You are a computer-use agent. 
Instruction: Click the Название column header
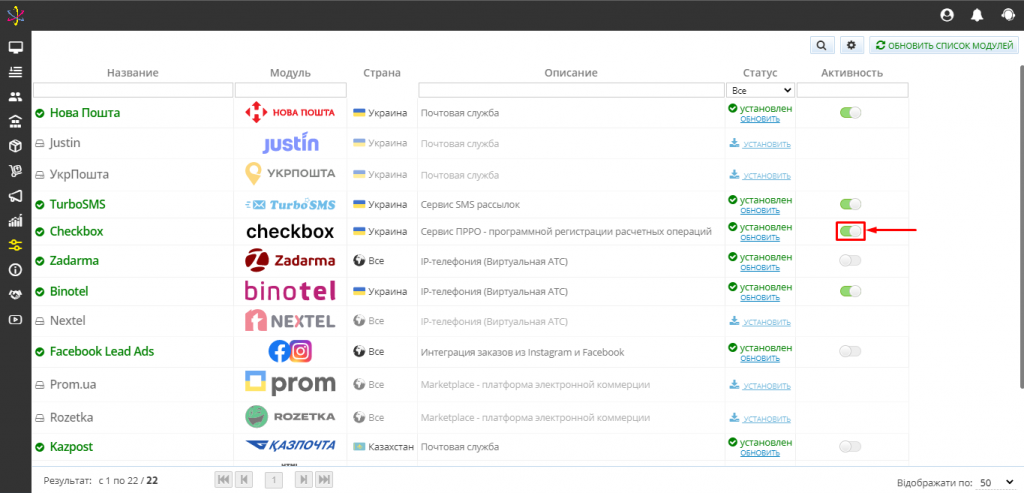(133, 72)
